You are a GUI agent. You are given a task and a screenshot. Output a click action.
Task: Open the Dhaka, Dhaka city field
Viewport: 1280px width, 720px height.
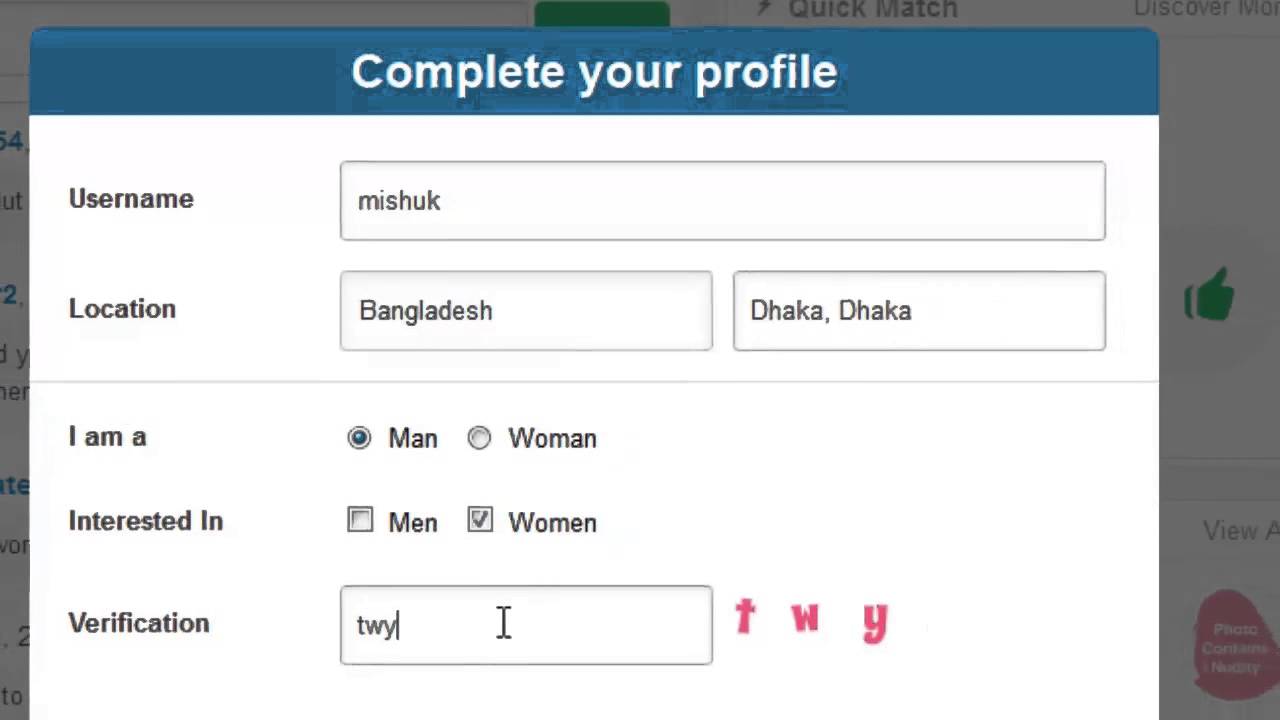pos(918,311)
